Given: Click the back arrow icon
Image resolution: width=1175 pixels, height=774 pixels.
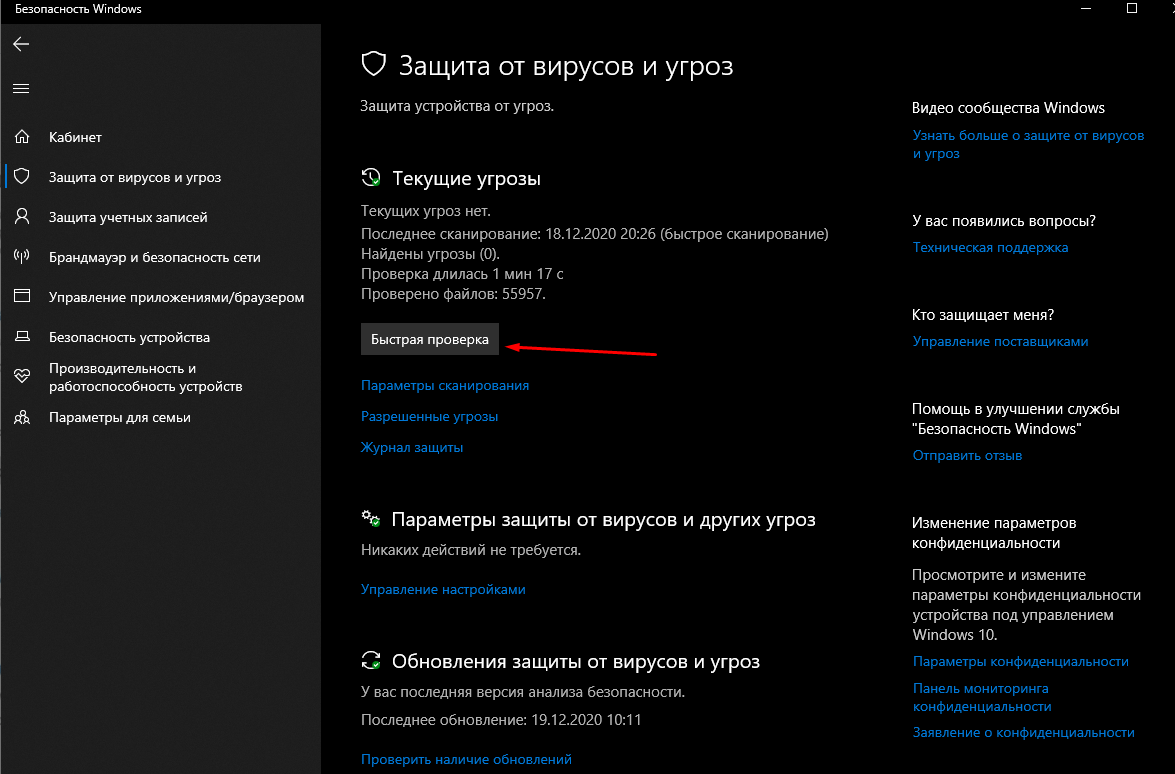Looking at the screenshot, I should [21, 44].
